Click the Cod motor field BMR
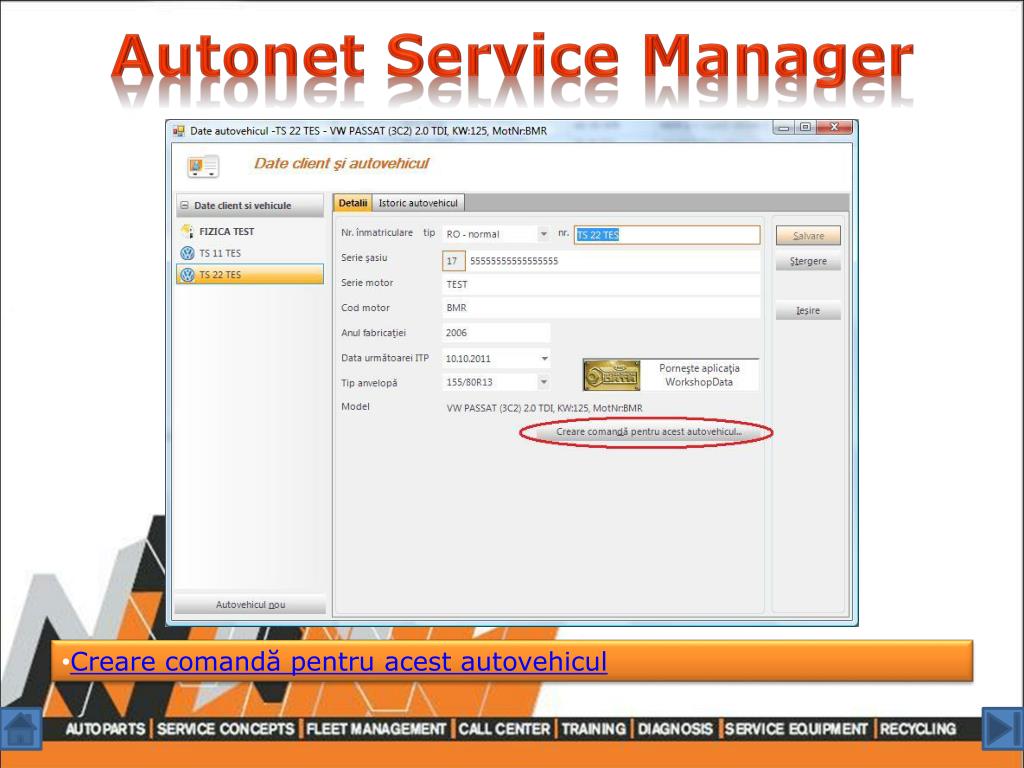Viewport: 1024px width, 768px height. tap(601, 308)
